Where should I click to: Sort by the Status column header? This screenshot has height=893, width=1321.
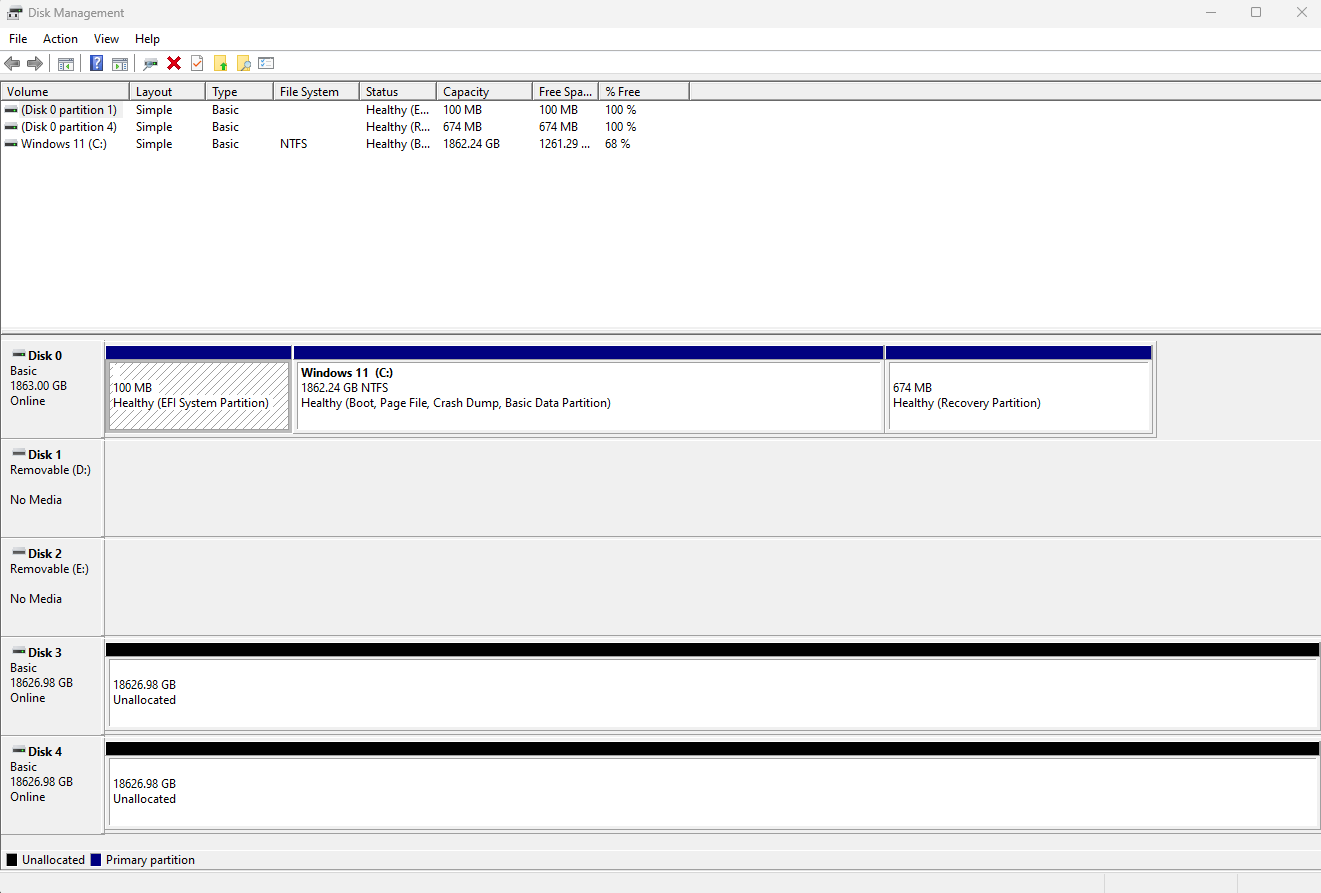[398, 92]
